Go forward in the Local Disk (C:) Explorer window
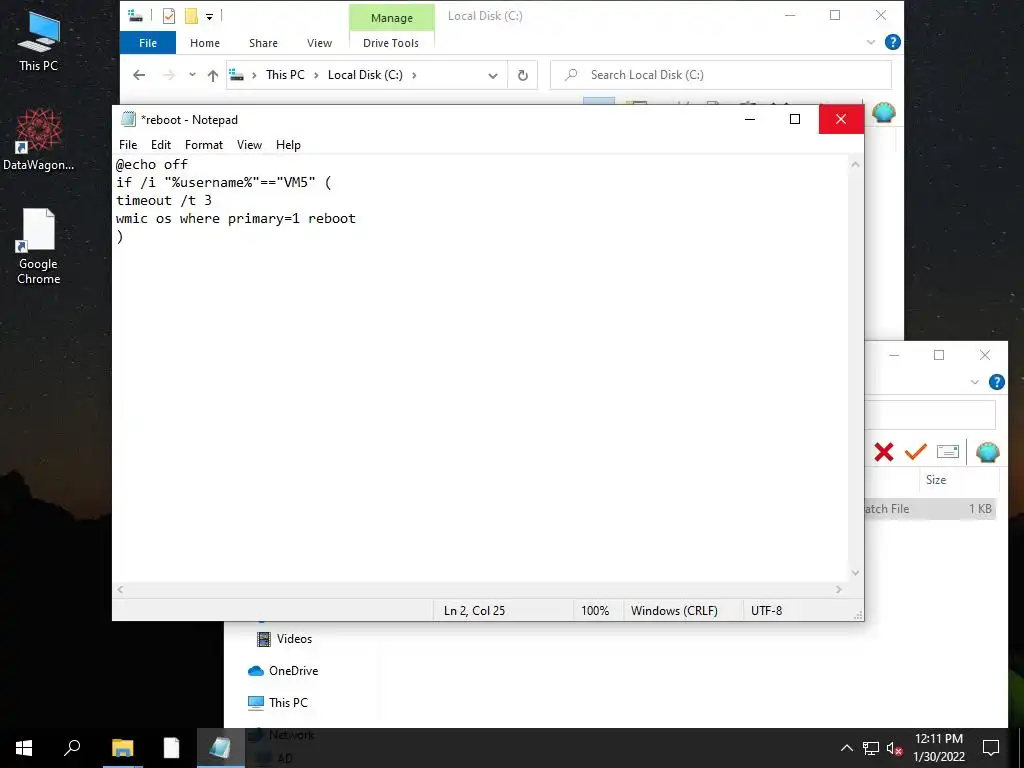This screenshot has width=1024, height=768. click(x=168, y=75)
